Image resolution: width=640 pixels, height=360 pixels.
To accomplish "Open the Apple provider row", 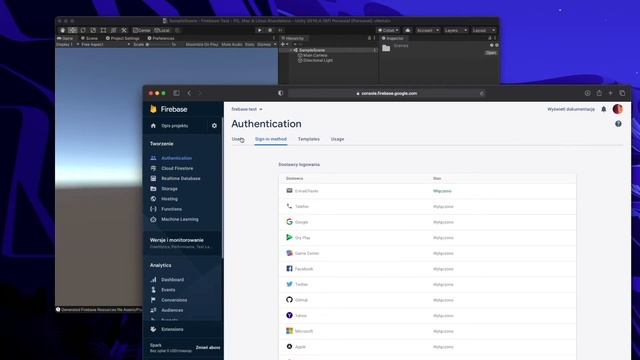I will tap(427, 347).
